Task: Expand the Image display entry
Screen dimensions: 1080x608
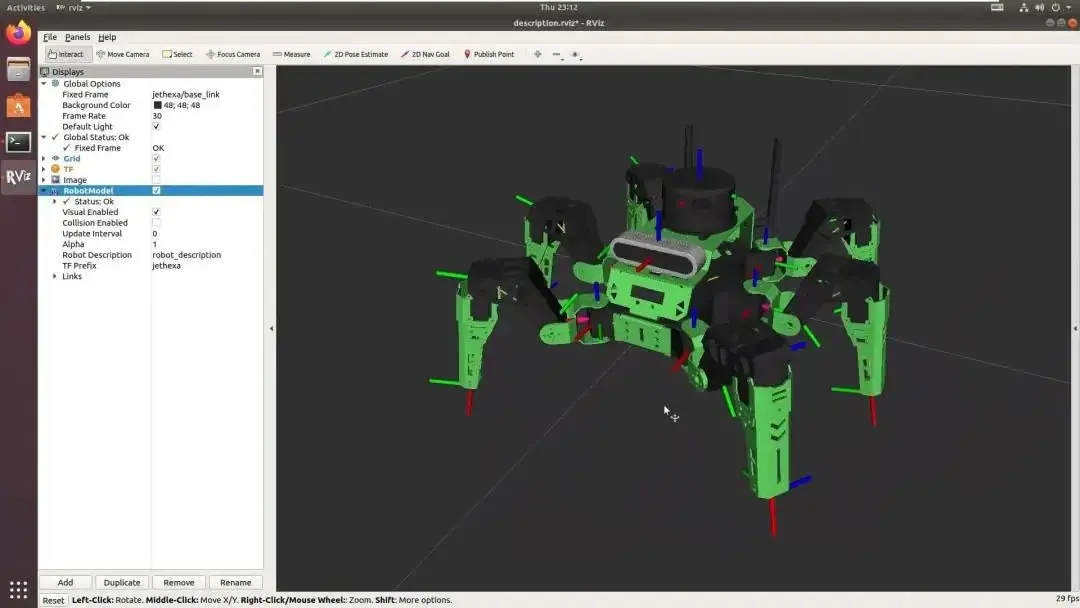Action: click(x=44, y=180)
